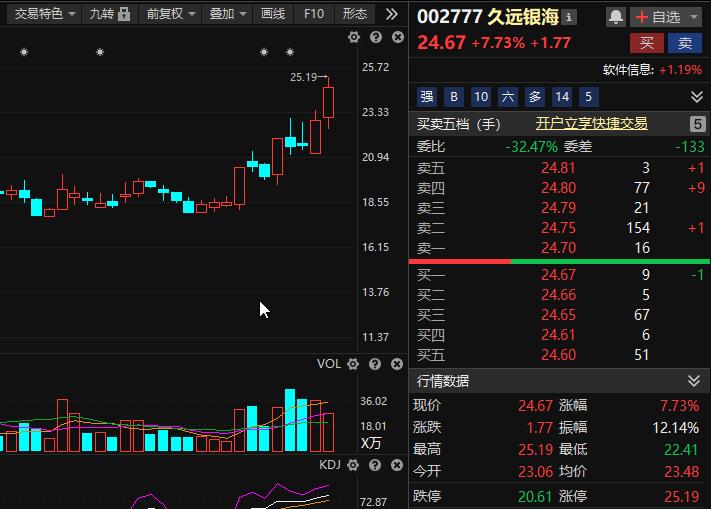711x509 pixels.
Task: Click the 强 tag badge
Action: (x=427, y=97)
